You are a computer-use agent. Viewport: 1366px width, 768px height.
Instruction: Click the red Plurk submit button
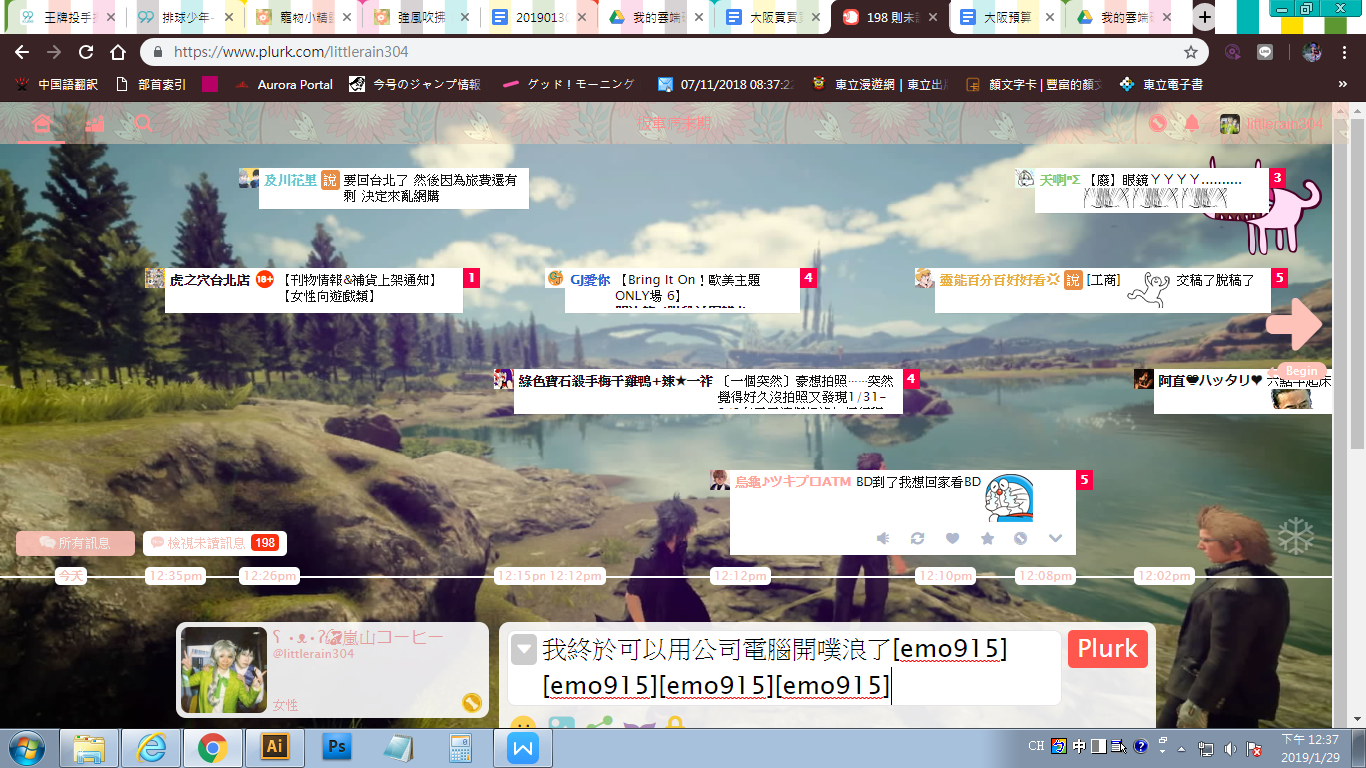pos(1107,649)
